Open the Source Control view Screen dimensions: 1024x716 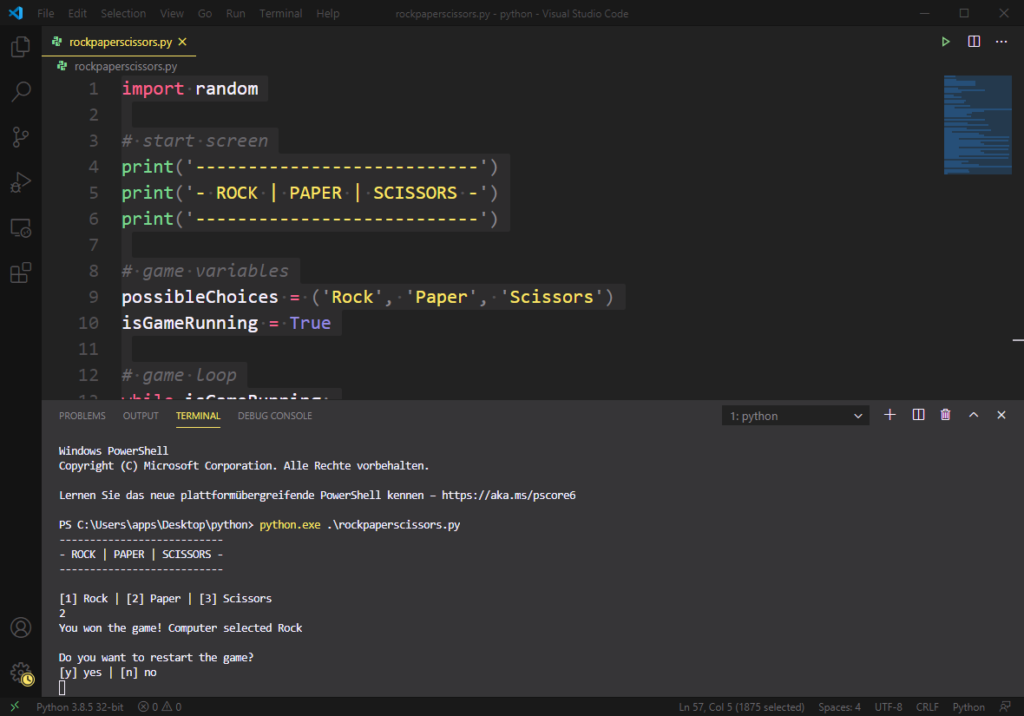20,137
